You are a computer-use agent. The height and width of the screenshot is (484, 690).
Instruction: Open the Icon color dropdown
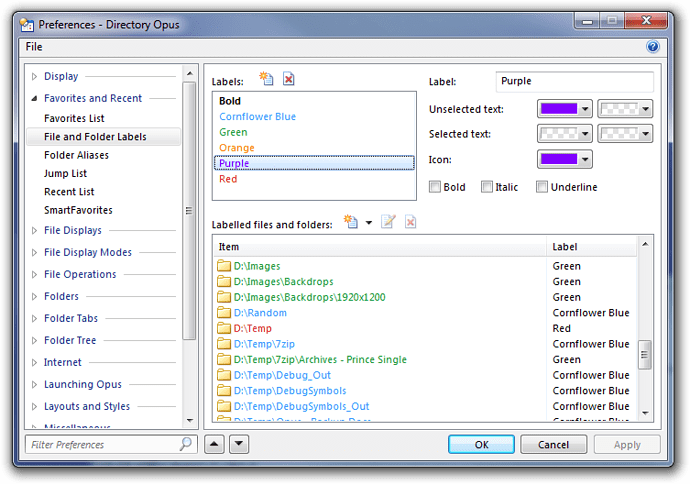click(x=585, y=159)
